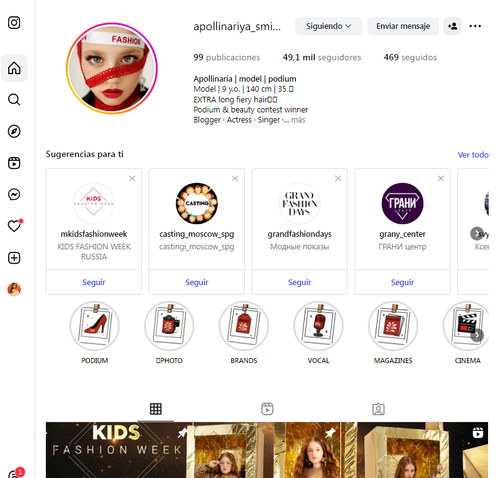Open the casting_moscow_spg profile avatar
The height and width of the screenshot is (478, 500).
point(197,203)
